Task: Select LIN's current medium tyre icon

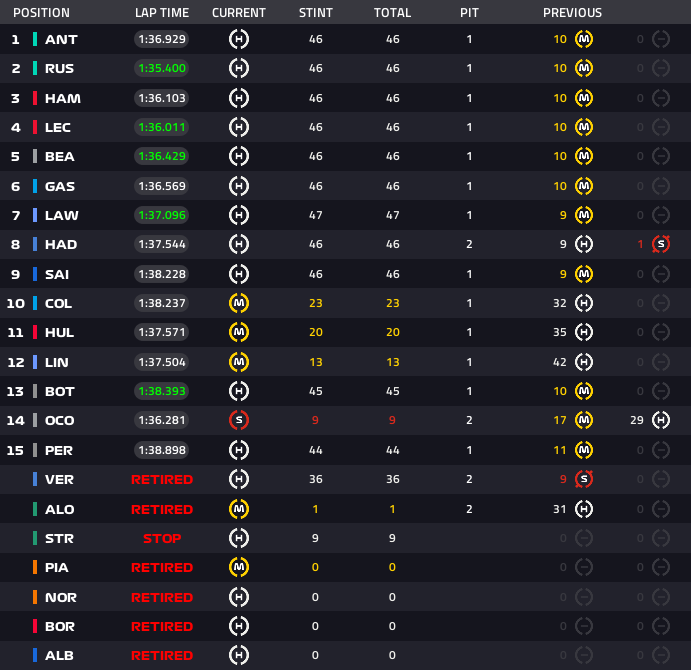Action: [x=239, y=361]
